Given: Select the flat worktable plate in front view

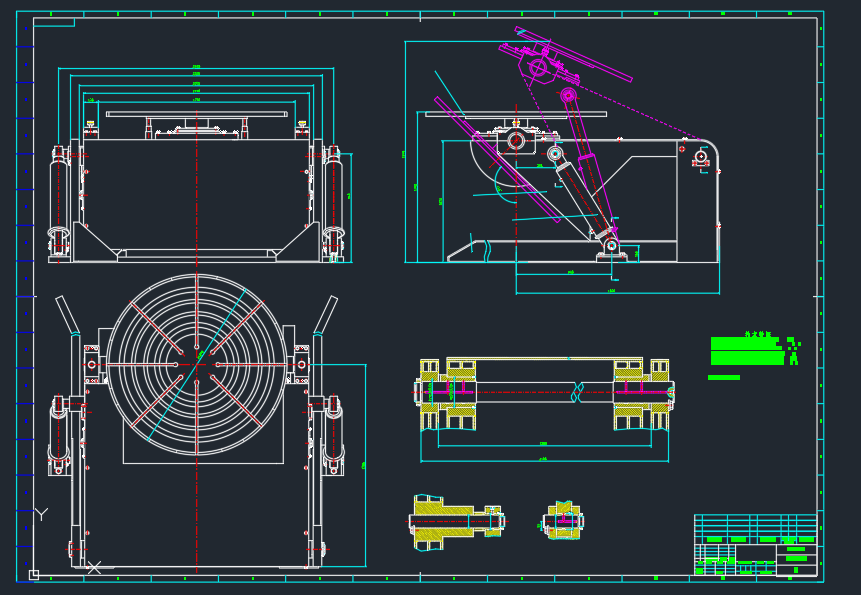Looking at the screenshot, I should [197, 114].
